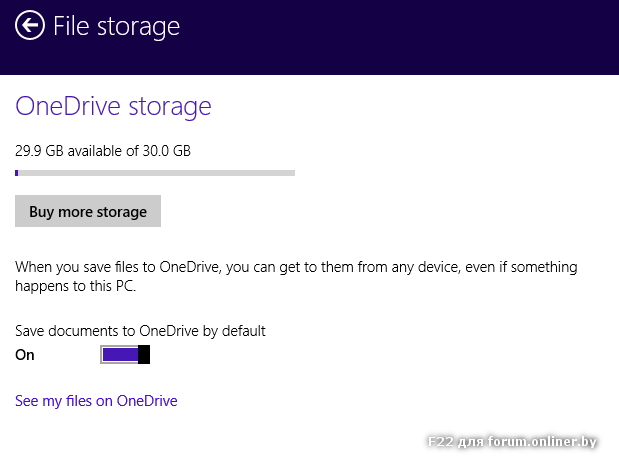Select the File storage page title
This screenshot has height=465, width=619.
coord(116,26)
